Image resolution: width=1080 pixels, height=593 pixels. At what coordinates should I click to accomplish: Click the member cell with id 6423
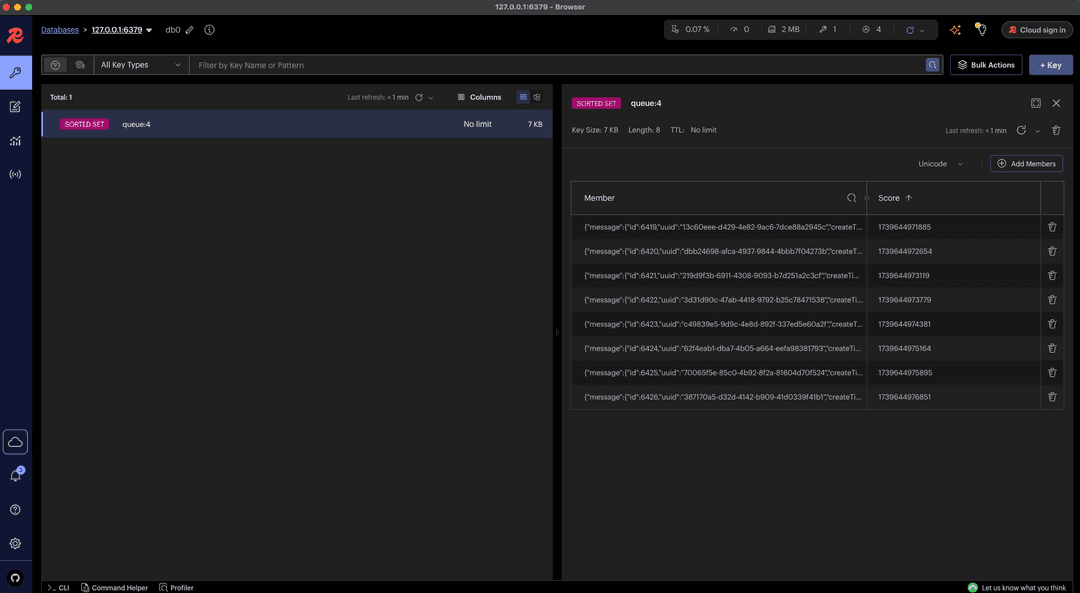click(x=723, y=324)
